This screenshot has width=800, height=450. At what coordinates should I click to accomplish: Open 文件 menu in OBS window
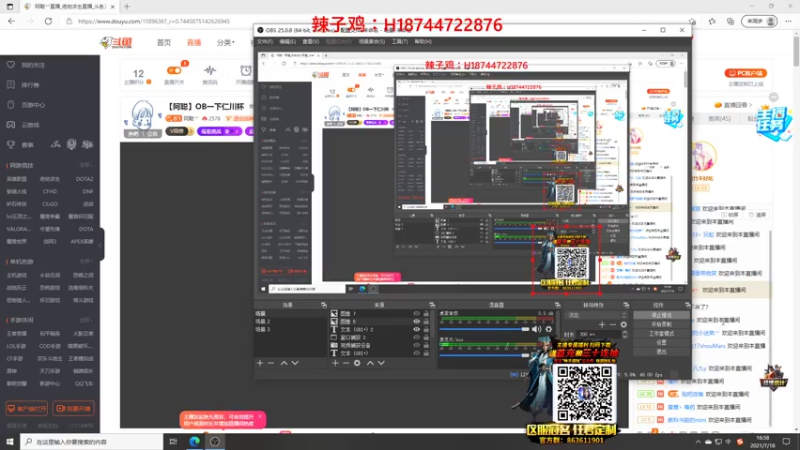[265, 41]
